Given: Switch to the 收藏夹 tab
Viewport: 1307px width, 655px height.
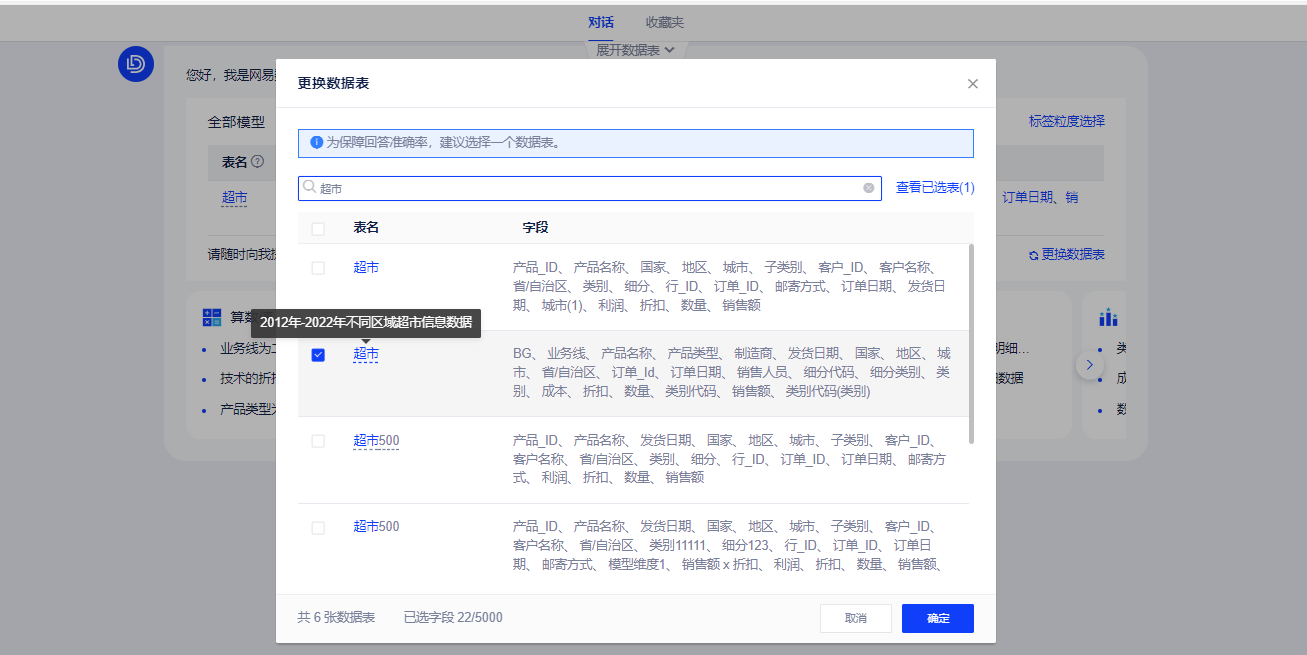Looking at the screenshot, I should tap(664, 22).
